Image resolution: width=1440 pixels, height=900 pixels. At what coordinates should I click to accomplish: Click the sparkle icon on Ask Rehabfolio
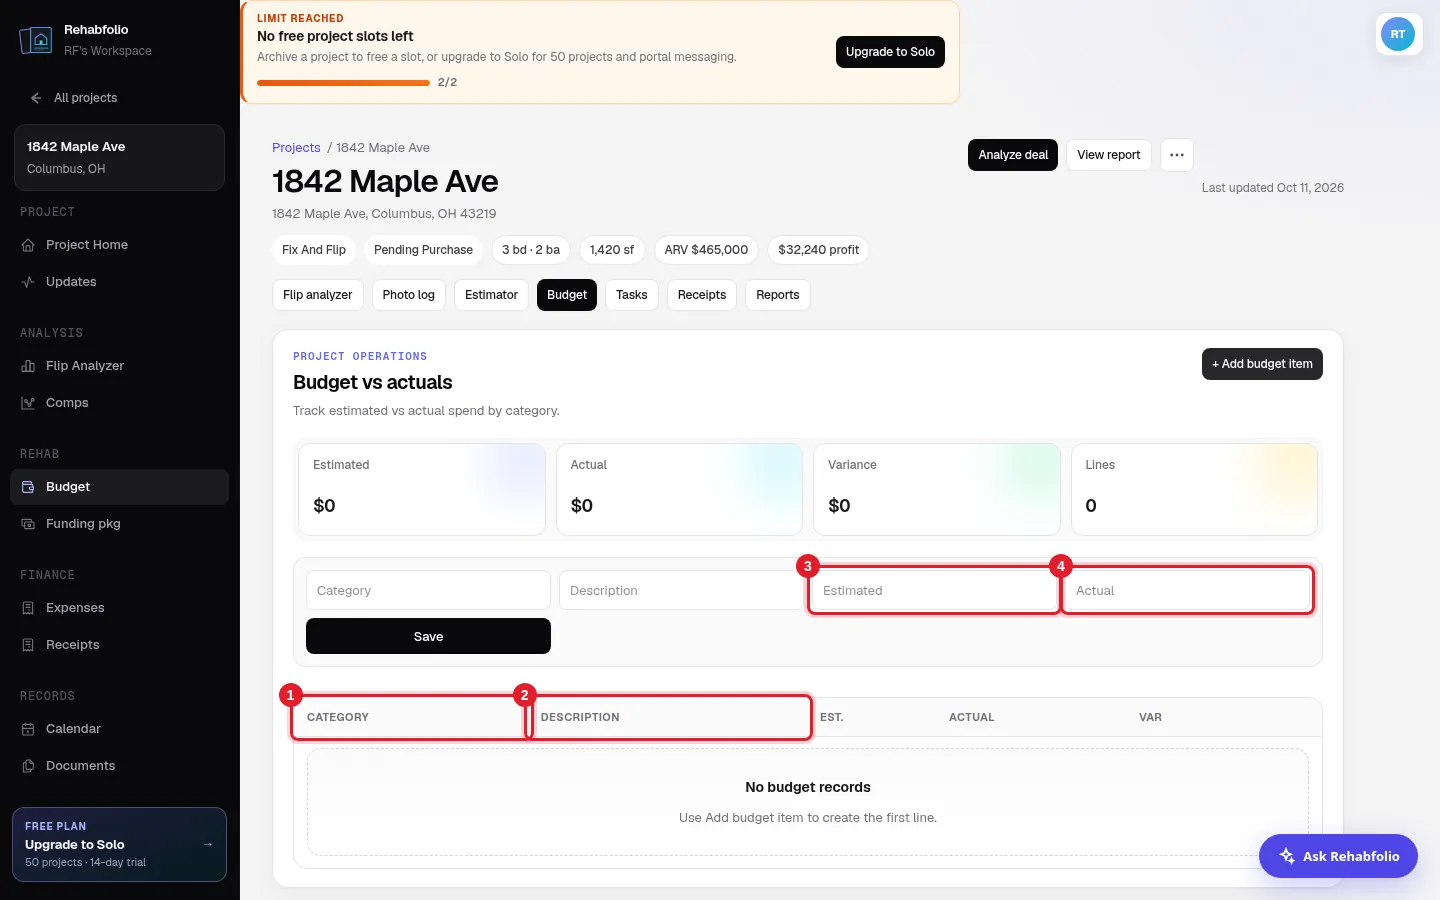point(1287,856)
